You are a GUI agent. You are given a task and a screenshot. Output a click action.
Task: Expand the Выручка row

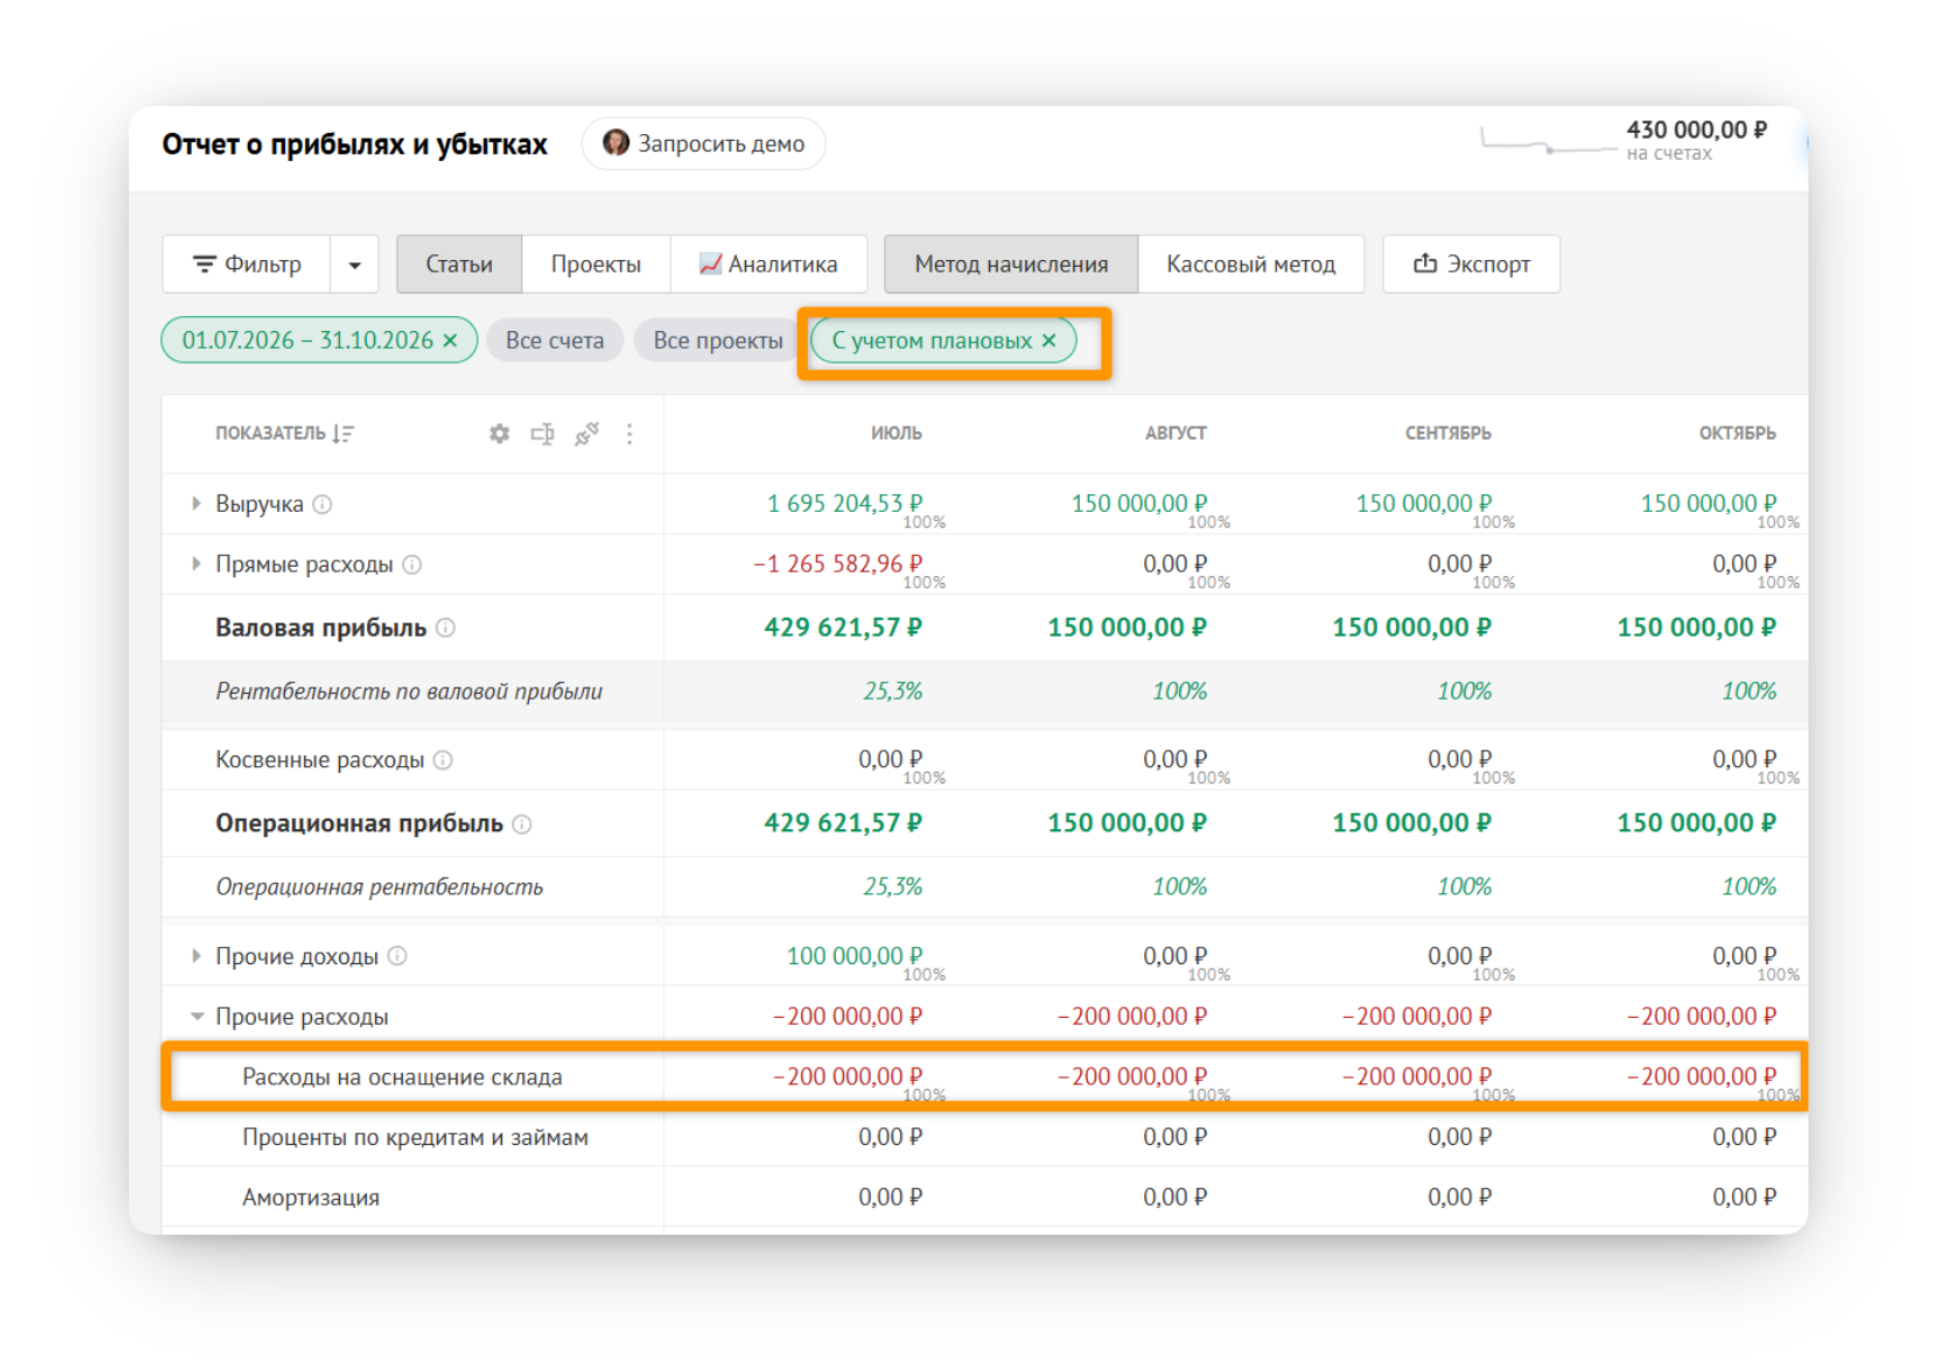[196, 504]
